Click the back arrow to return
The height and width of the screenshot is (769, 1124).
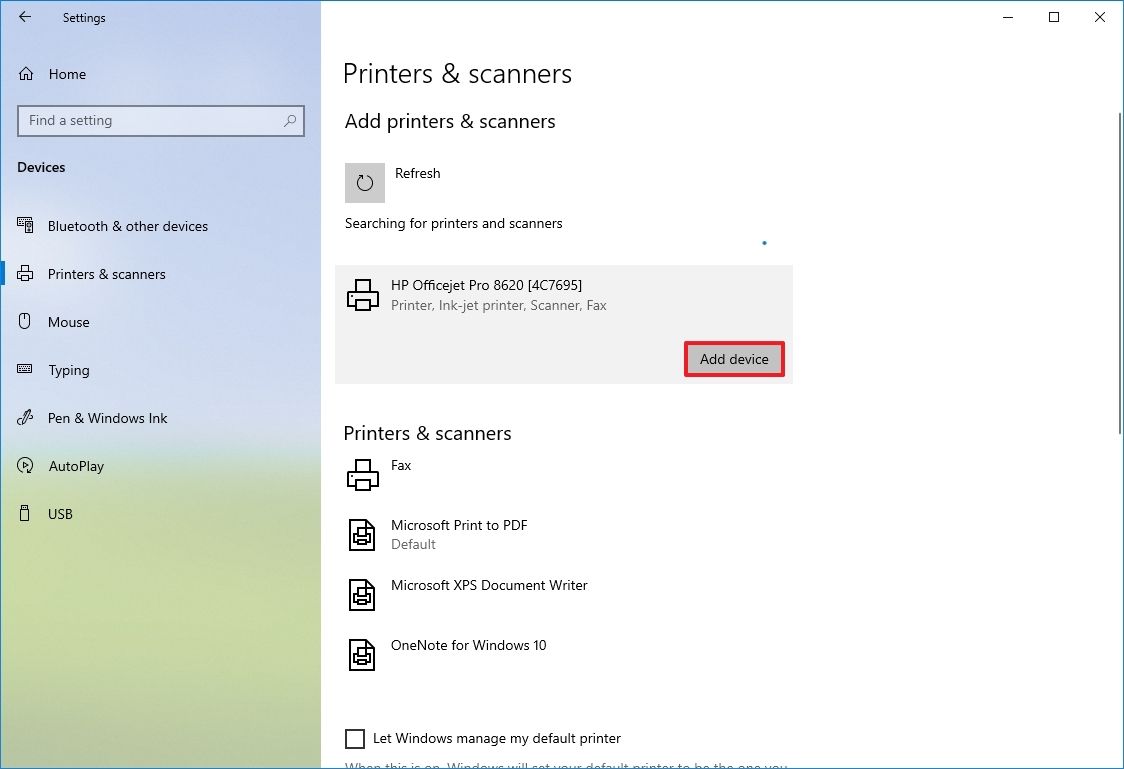tap(25, 17)
